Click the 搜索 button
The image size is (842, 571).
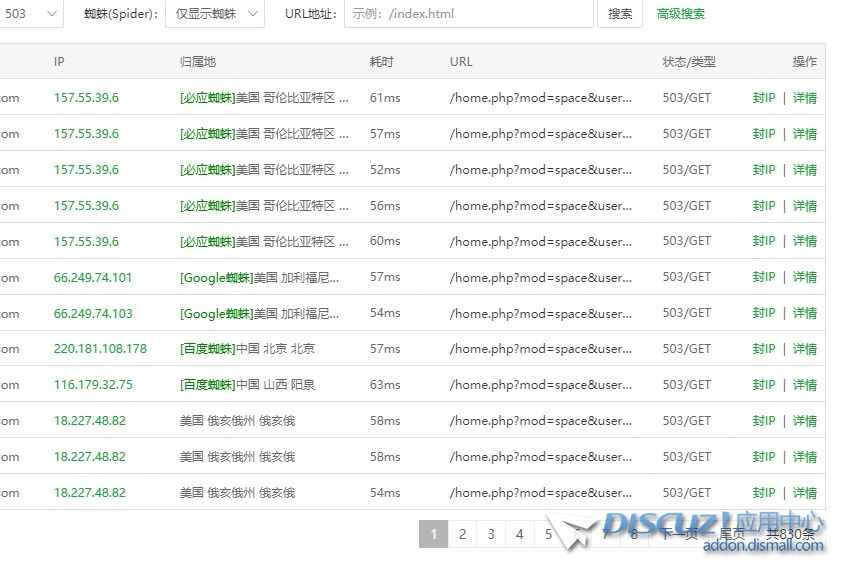coord(620,13)
